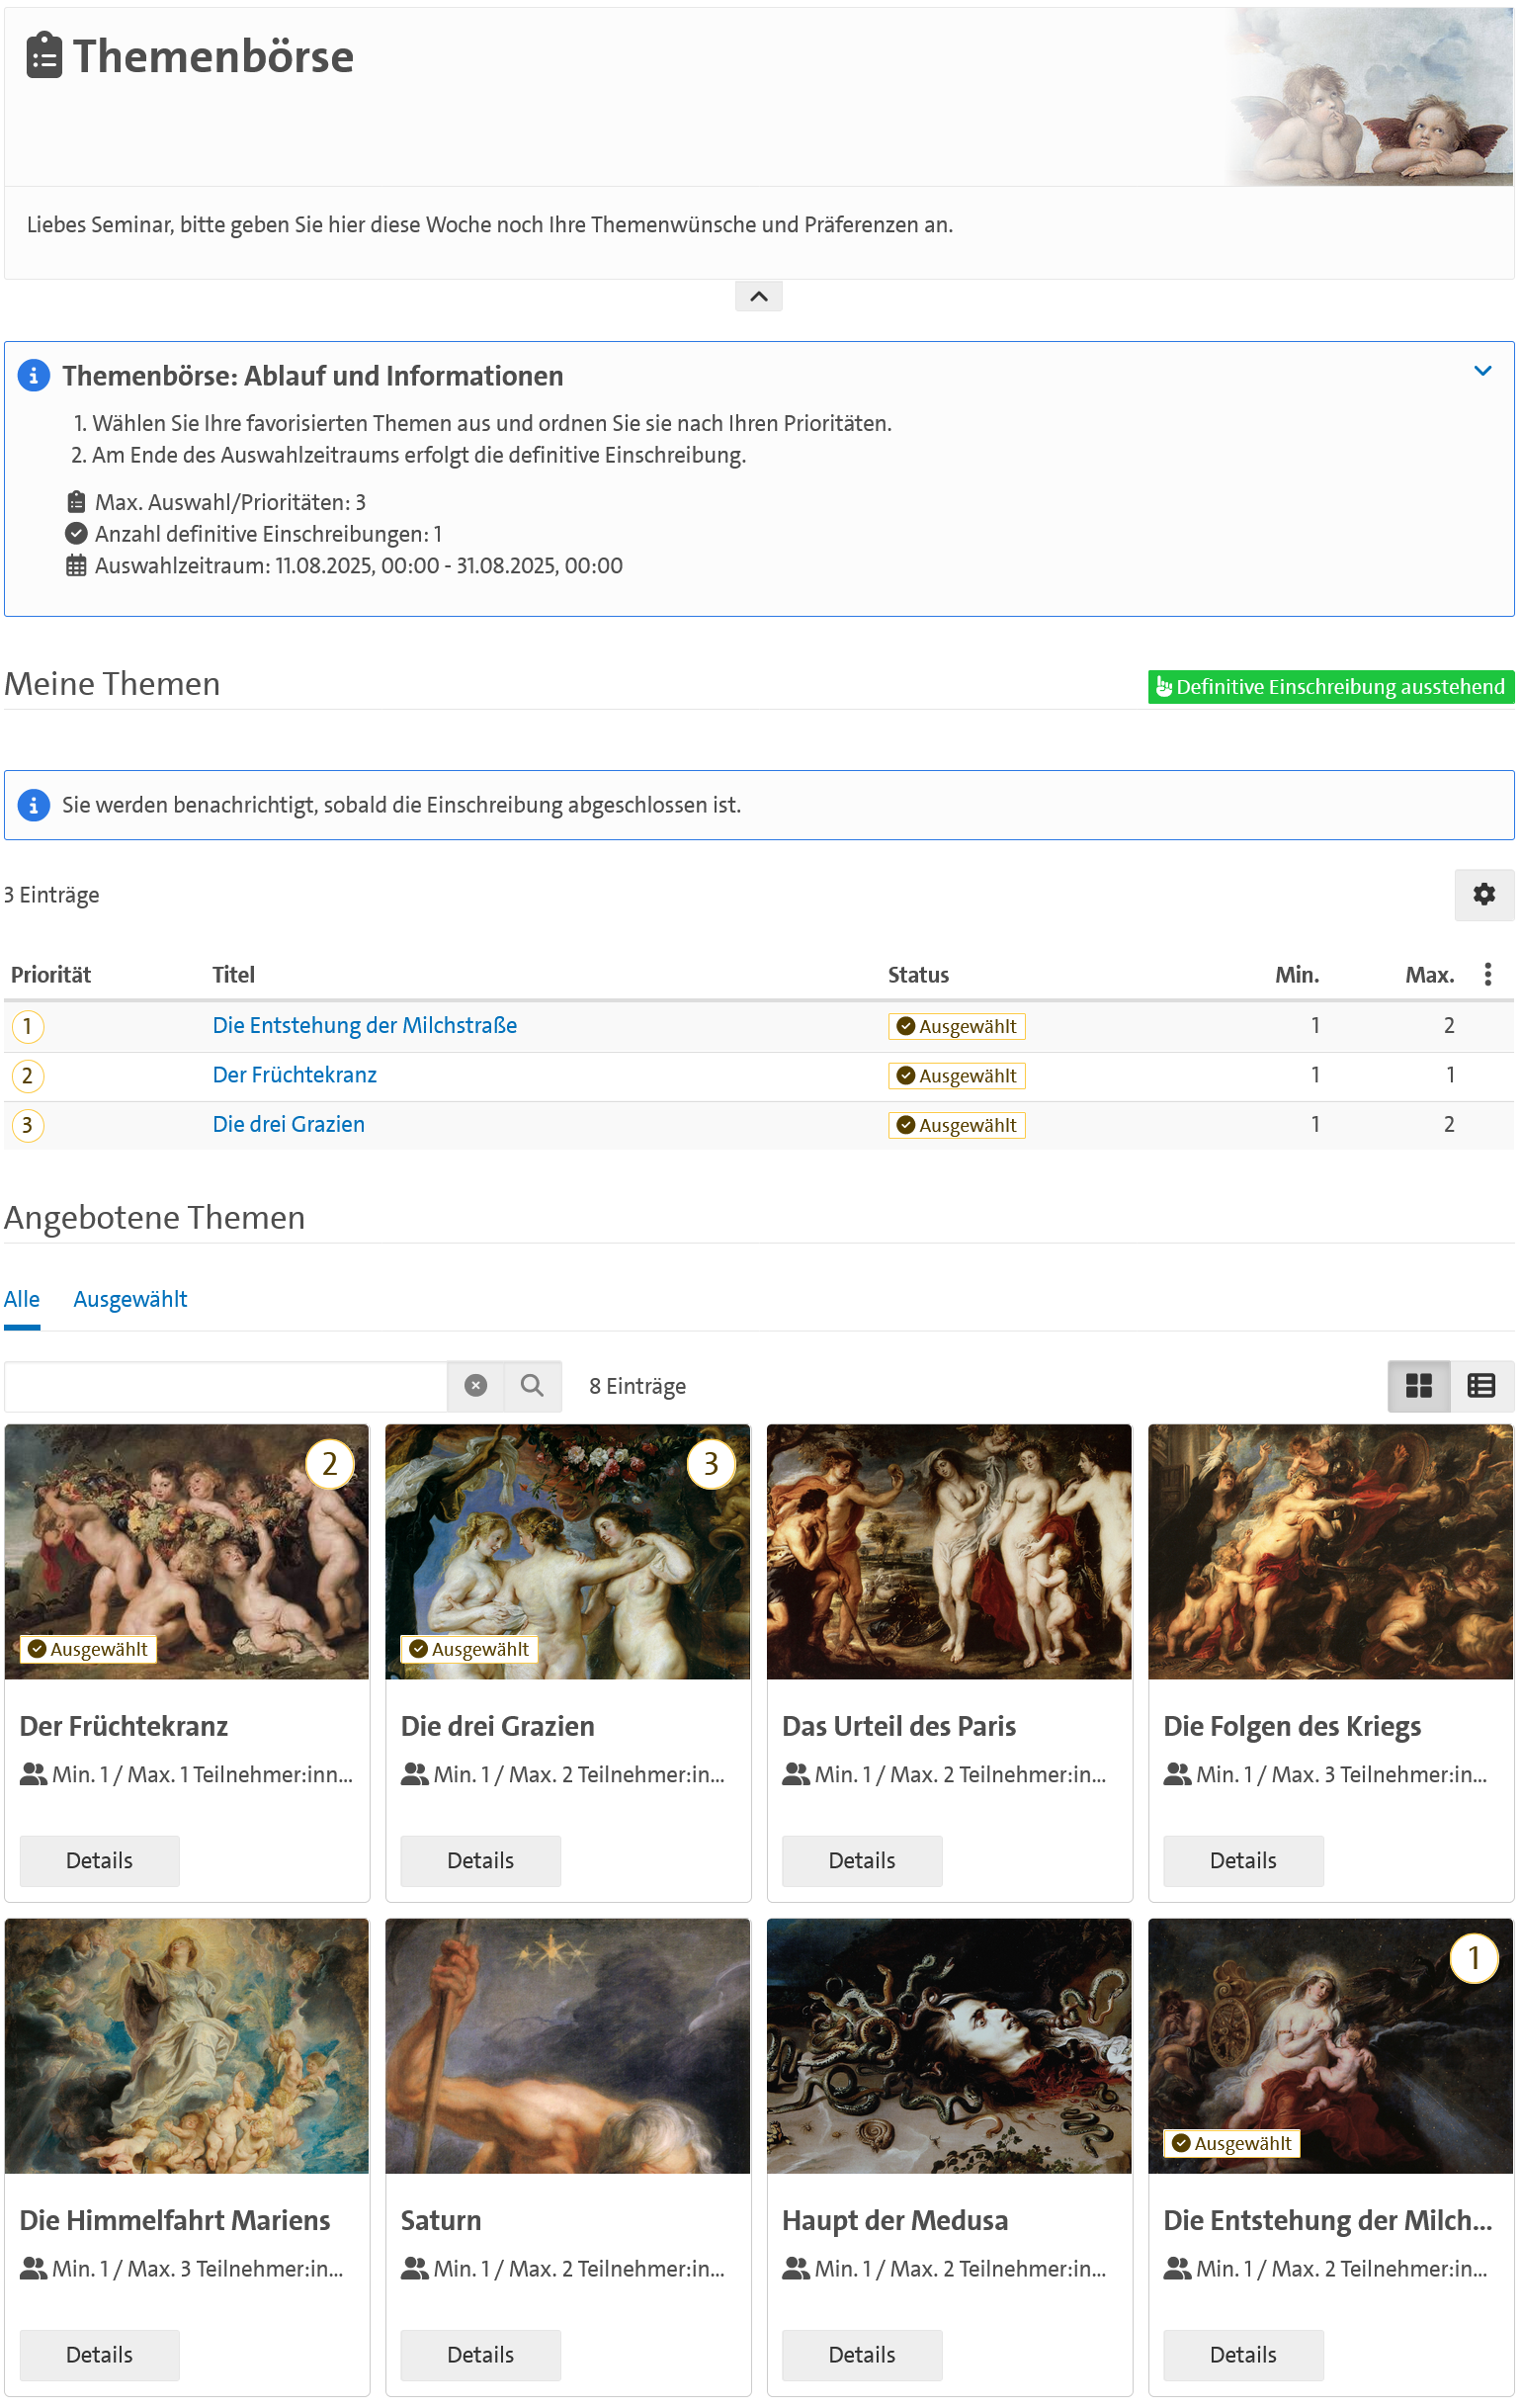Collapse the Ablauf und Informationen panel

(1482, 371)
